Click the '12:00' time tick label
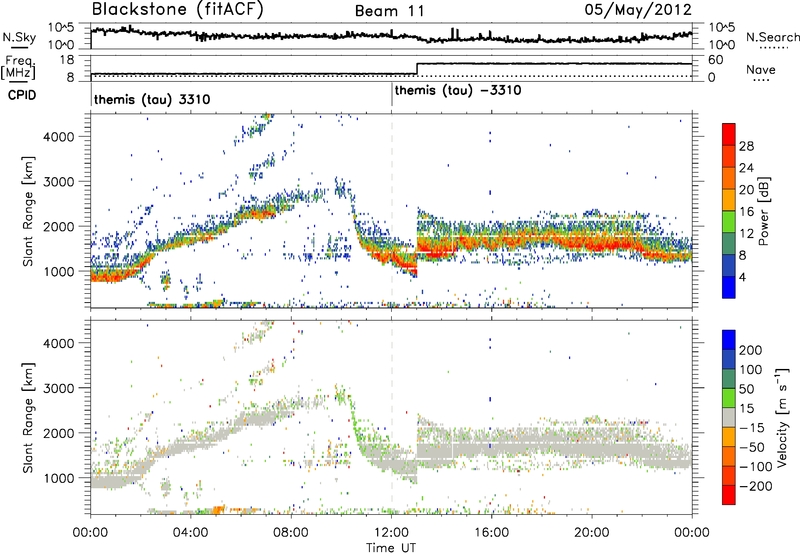Image resolution: width=800 pixels, height=554 pixels. point(391,533)
